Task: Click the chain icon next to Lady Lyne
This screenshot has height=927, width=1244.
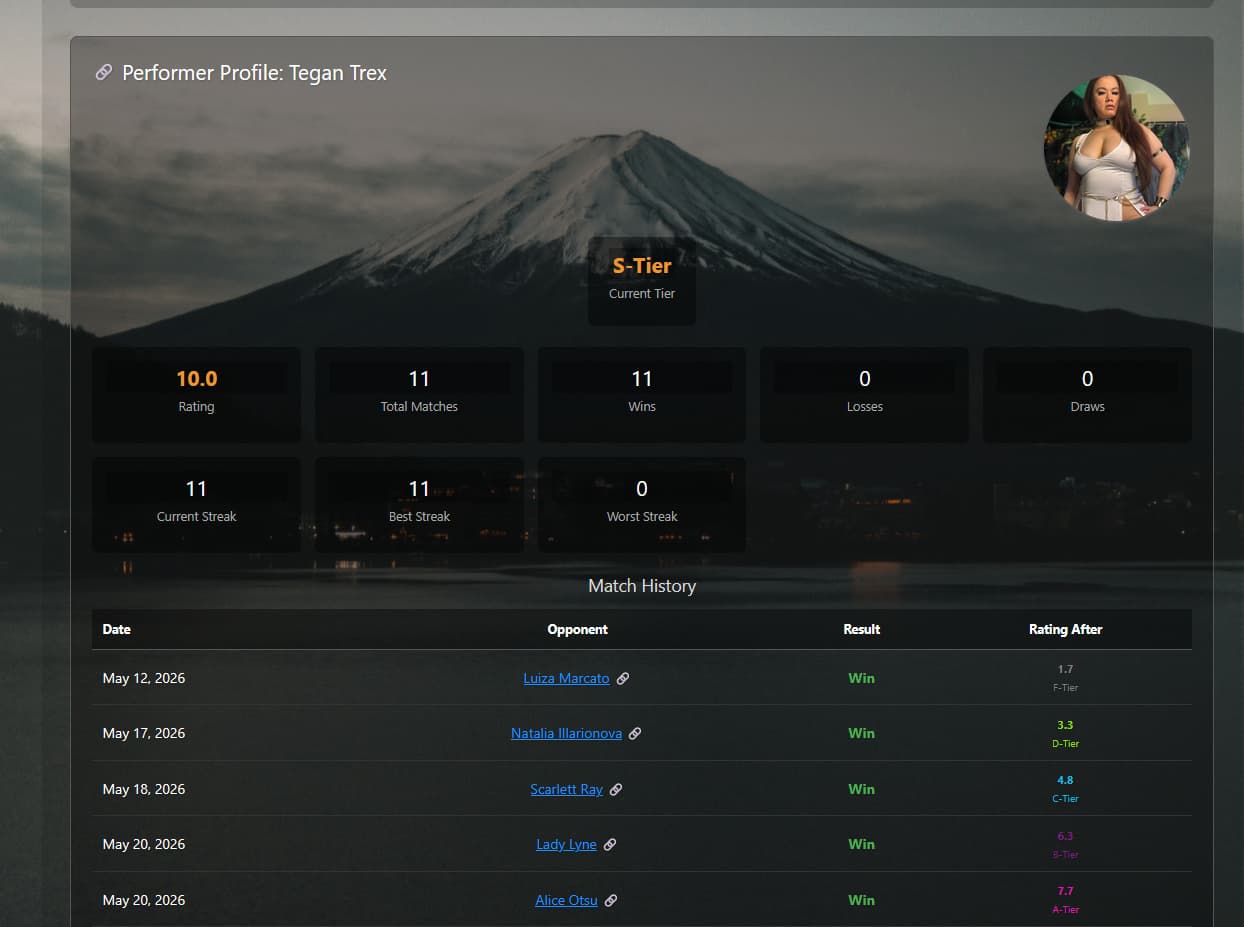Action: pyautogui.click(x=610, y=844)
